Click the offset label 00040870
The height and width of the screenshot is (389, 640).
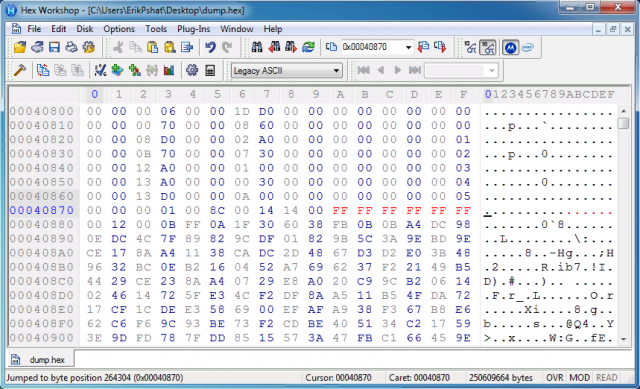click(42, 210)
